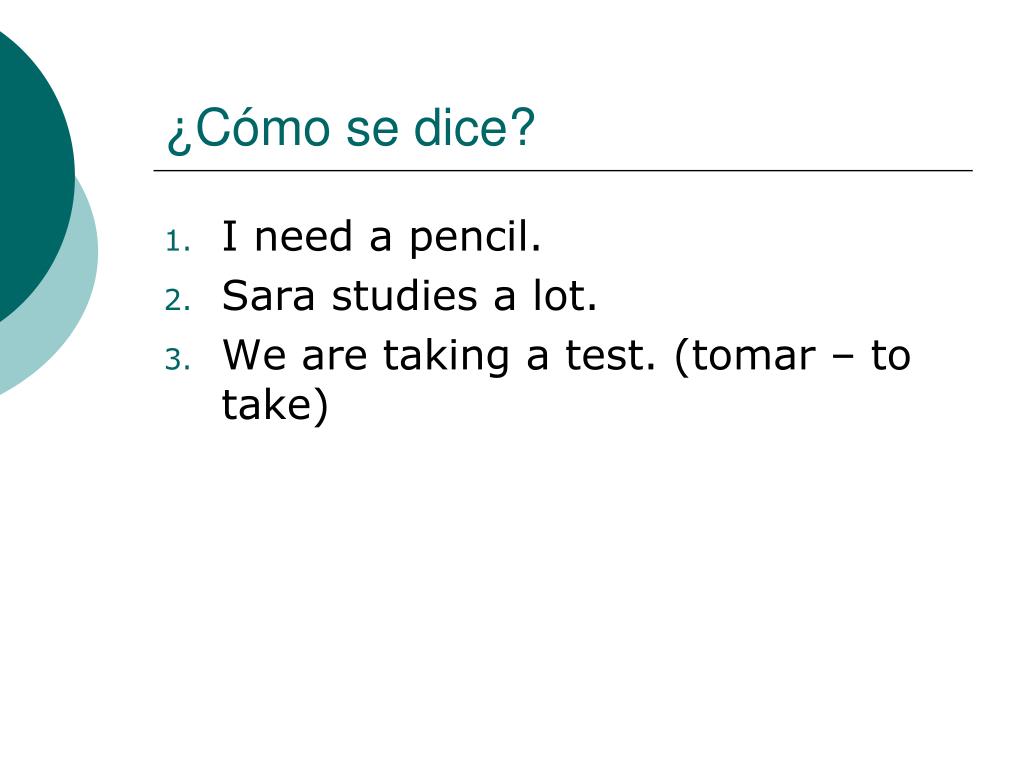
Task: Click the horizontal line under the title
Action: [x=563, y=170]
